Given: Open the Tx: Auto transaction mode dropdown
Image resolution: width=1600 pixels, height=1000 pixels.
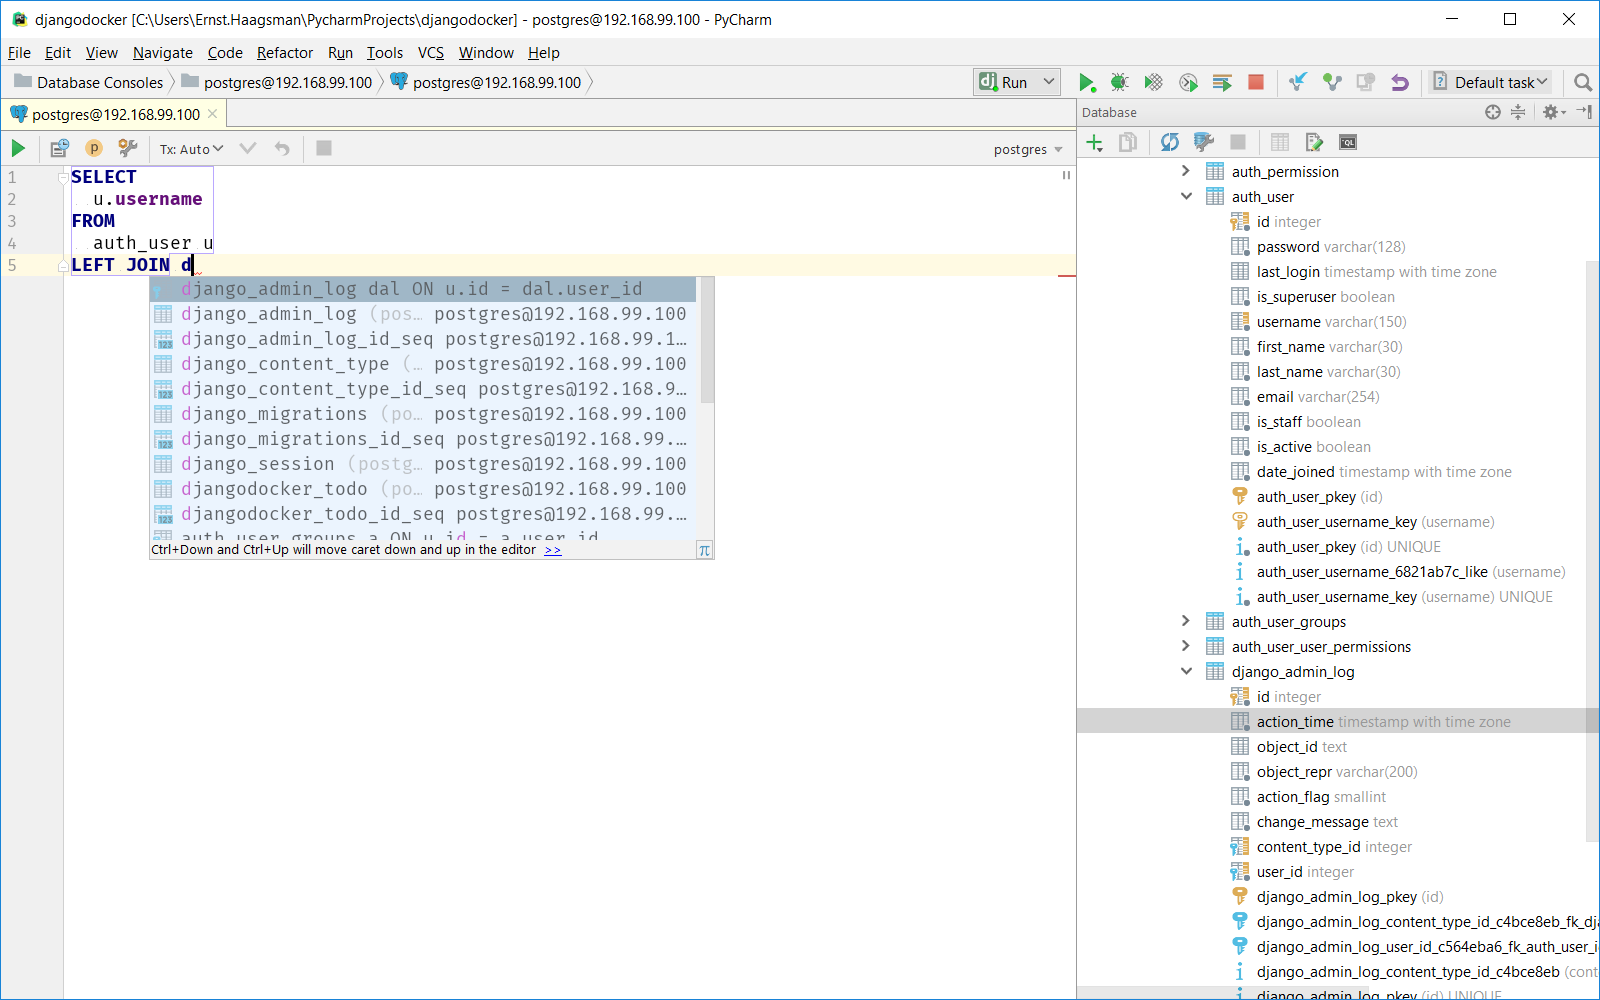Looking at the screenshot, I should (191, 149).
